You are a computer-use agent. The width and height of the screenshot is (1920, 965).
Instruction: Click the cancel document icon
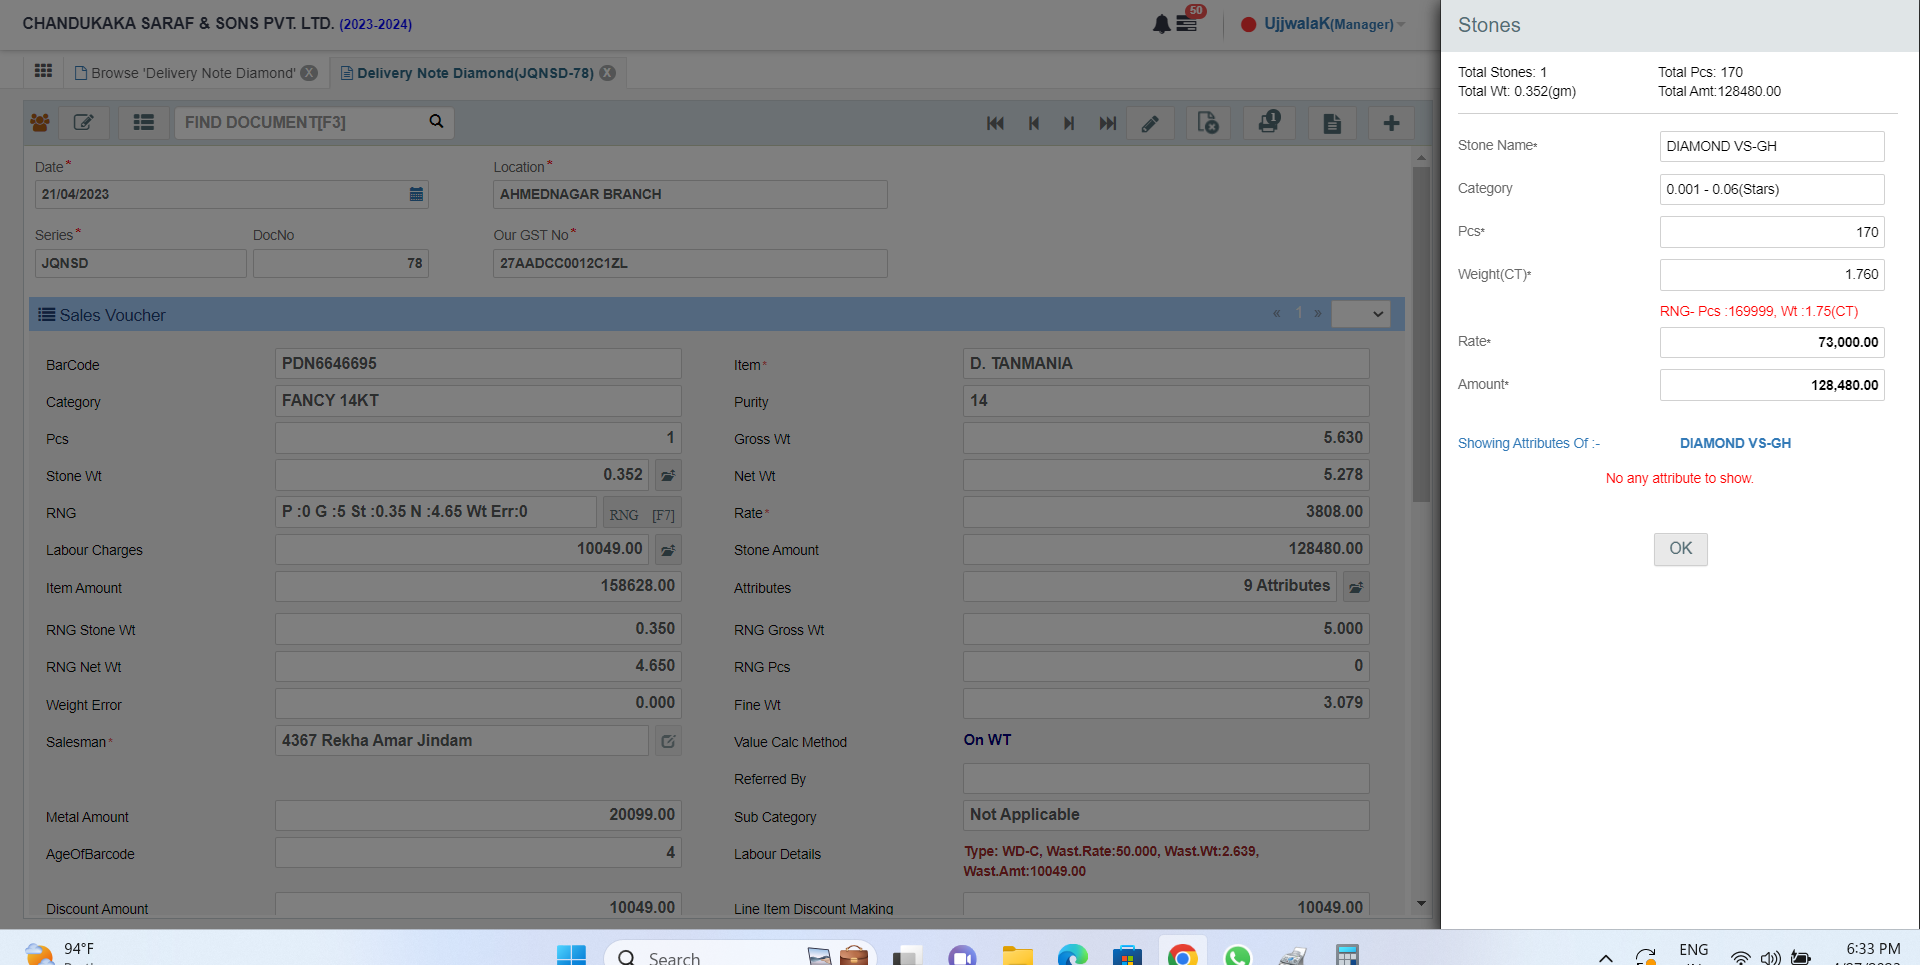click(x=1208, y=123)
